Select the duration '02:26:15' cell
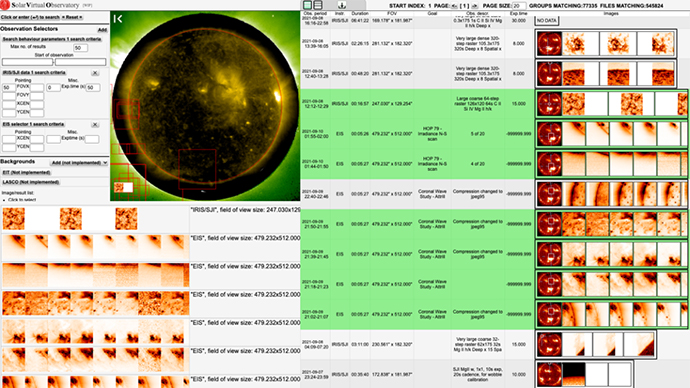This screenshot has height=388, width=690. pos(360,44)
